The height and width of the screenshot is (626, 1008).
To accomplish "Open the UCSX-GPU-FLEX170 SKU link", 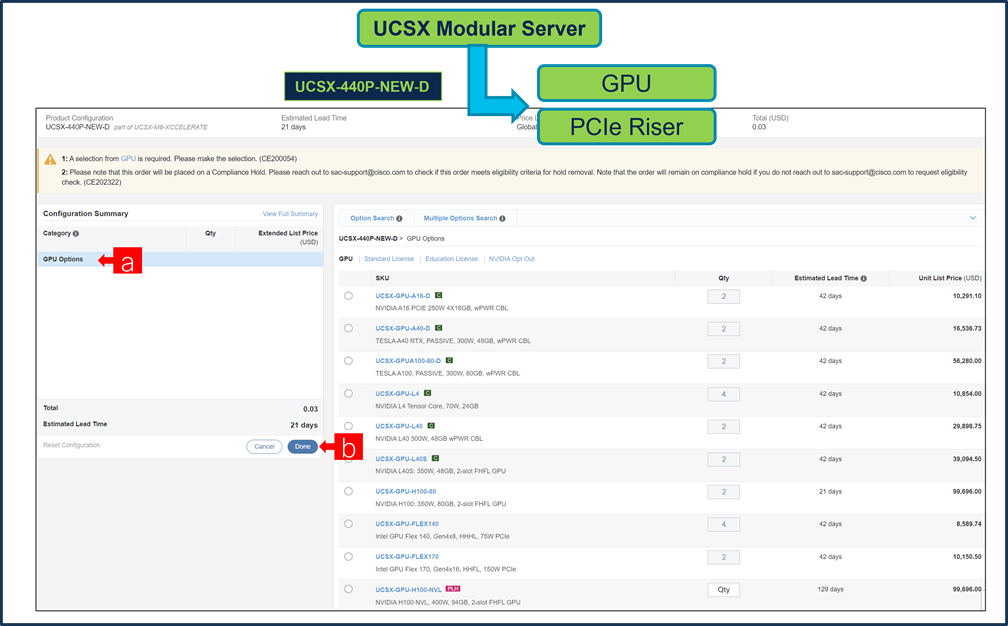I will [407, 557].
